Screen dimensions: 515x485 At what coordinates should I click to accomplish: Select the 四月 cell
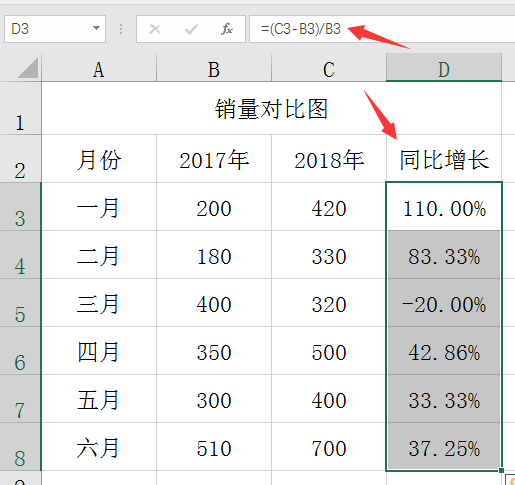(99, 350)
